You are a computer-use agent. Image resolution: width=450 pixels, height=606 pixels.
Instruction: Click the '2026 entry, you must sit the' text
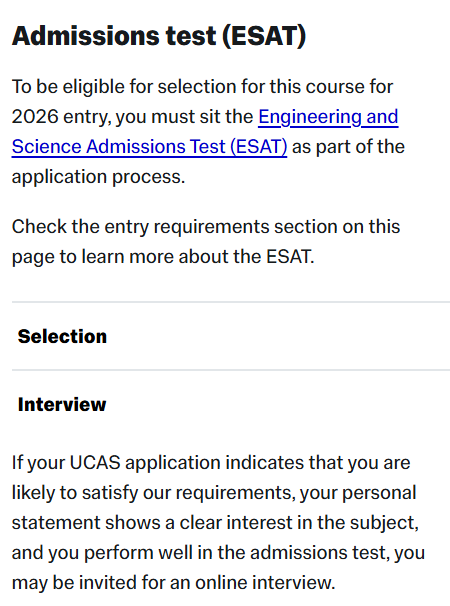(132, 117)
